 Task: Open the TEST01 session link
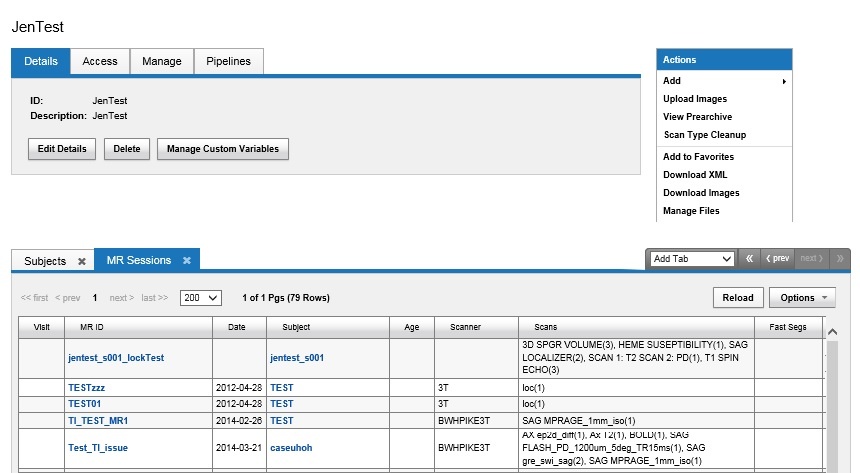pos(84,404)
